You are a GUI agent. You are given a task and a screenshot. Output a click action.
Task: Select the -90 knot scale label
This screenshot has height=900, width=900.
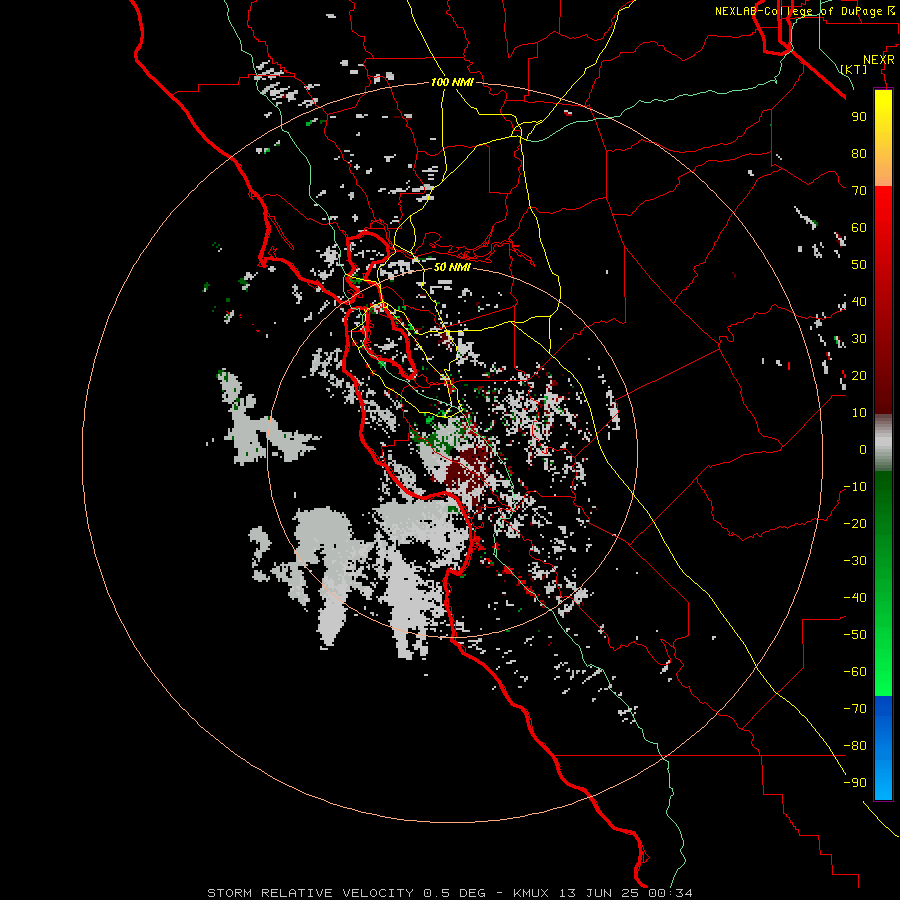[x=855, y=783]
